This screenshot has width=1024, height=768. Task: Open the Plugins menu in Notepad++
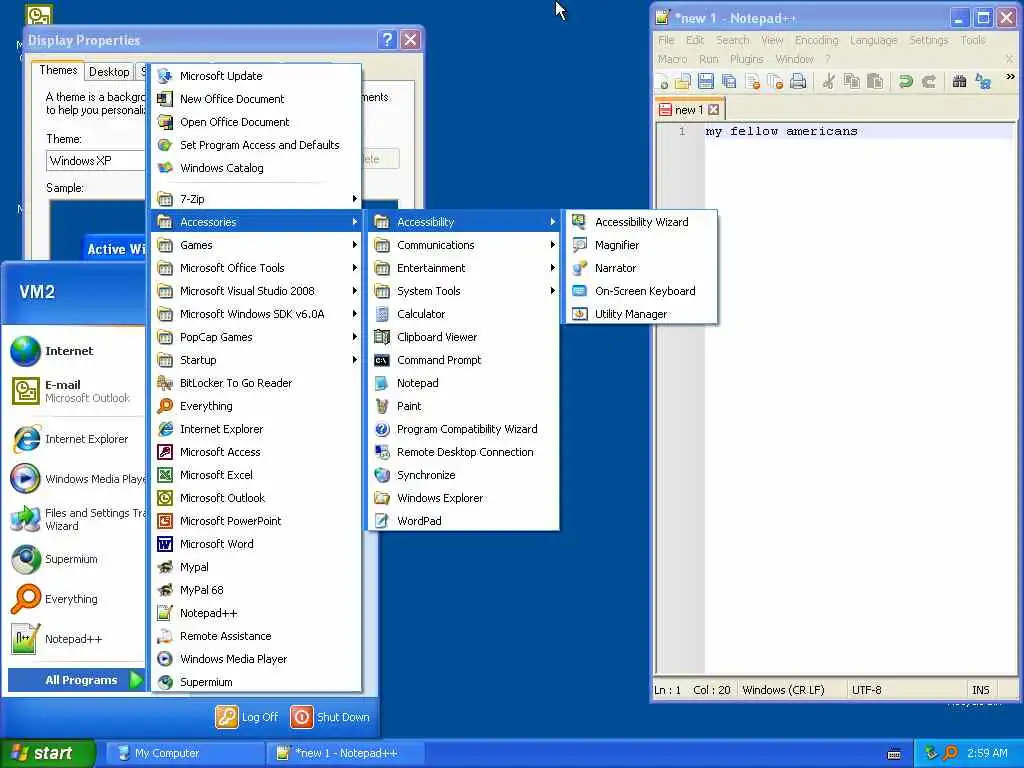click(x=746, y=59)
